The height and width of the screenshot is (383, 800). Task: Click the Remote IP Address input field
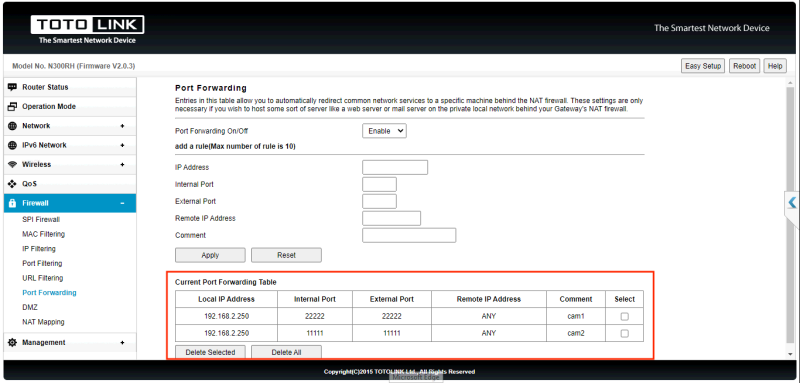tap(391, 218)
